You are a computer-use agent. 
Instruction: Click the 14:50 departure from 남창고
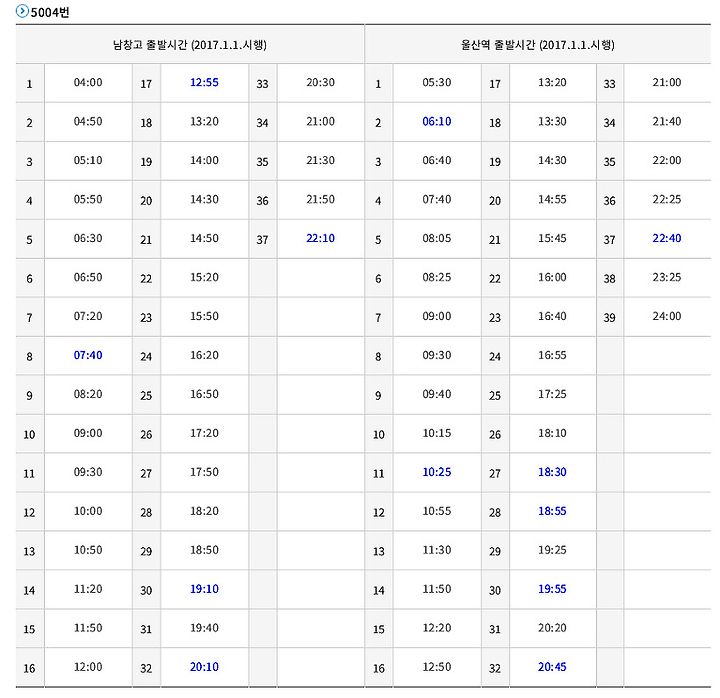[204, 238]
